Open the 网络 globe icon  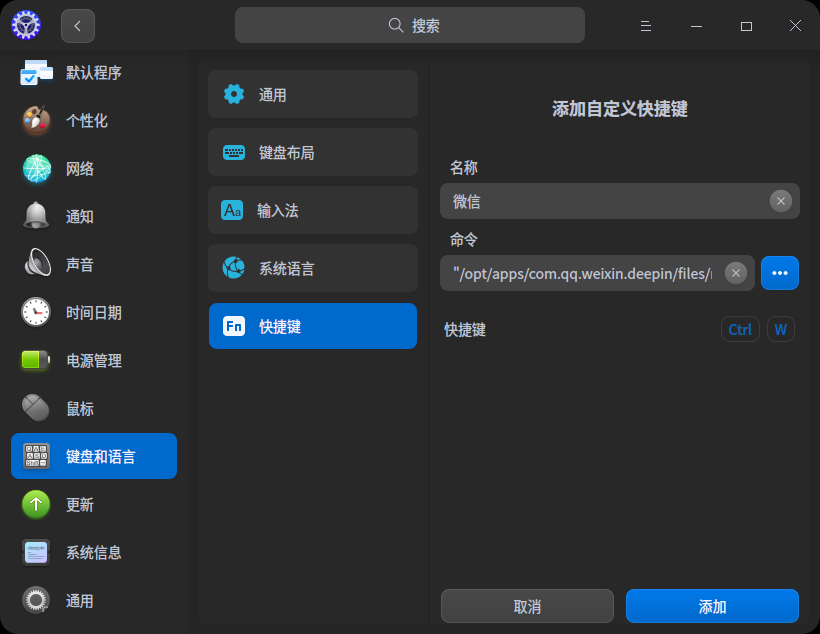pos(37,168)
